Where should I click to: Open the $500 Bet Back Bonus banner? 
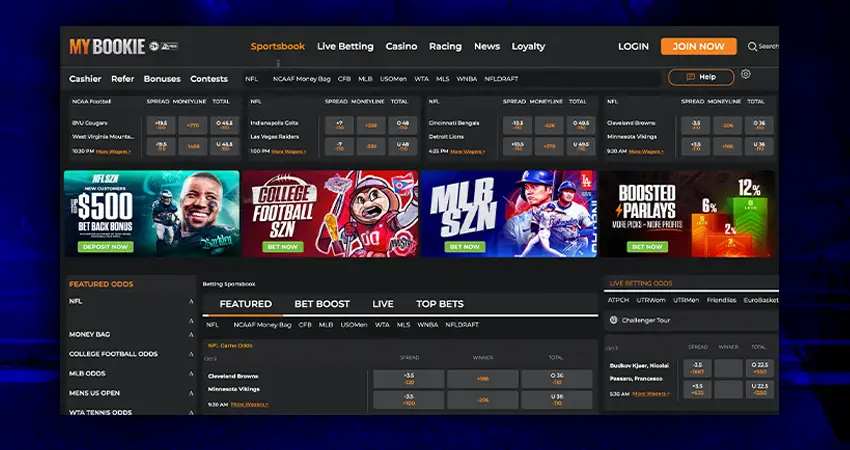(152, 214)
